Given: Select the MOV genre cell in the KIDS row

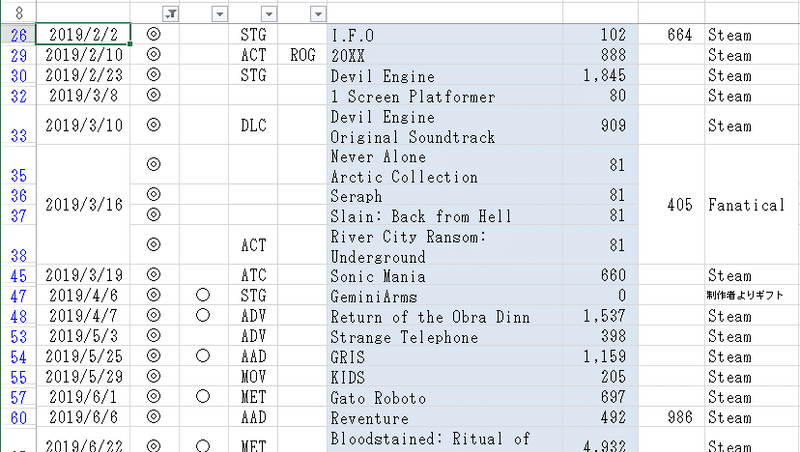Looking at the screenshot, I should [254, 376].
